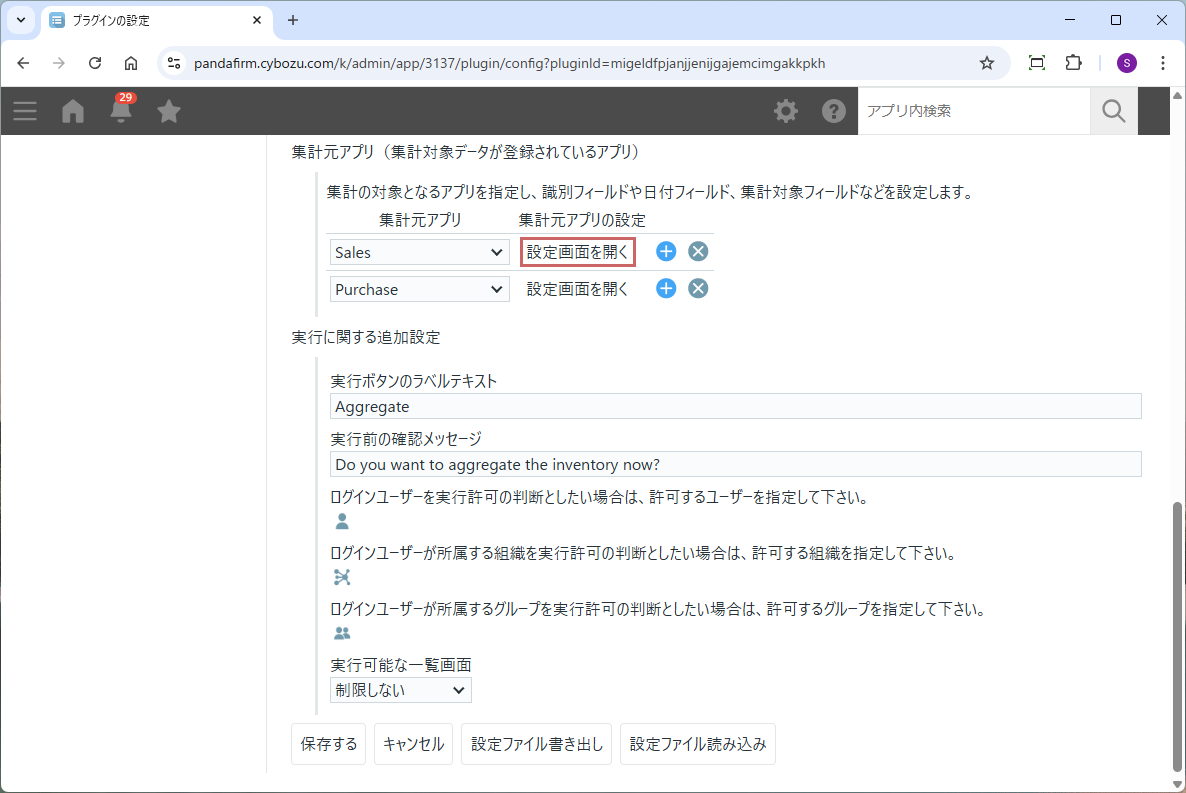
Task: Select the プラグインの設定 browser tab
Action: pyautogui.click(x=155, y=20)
